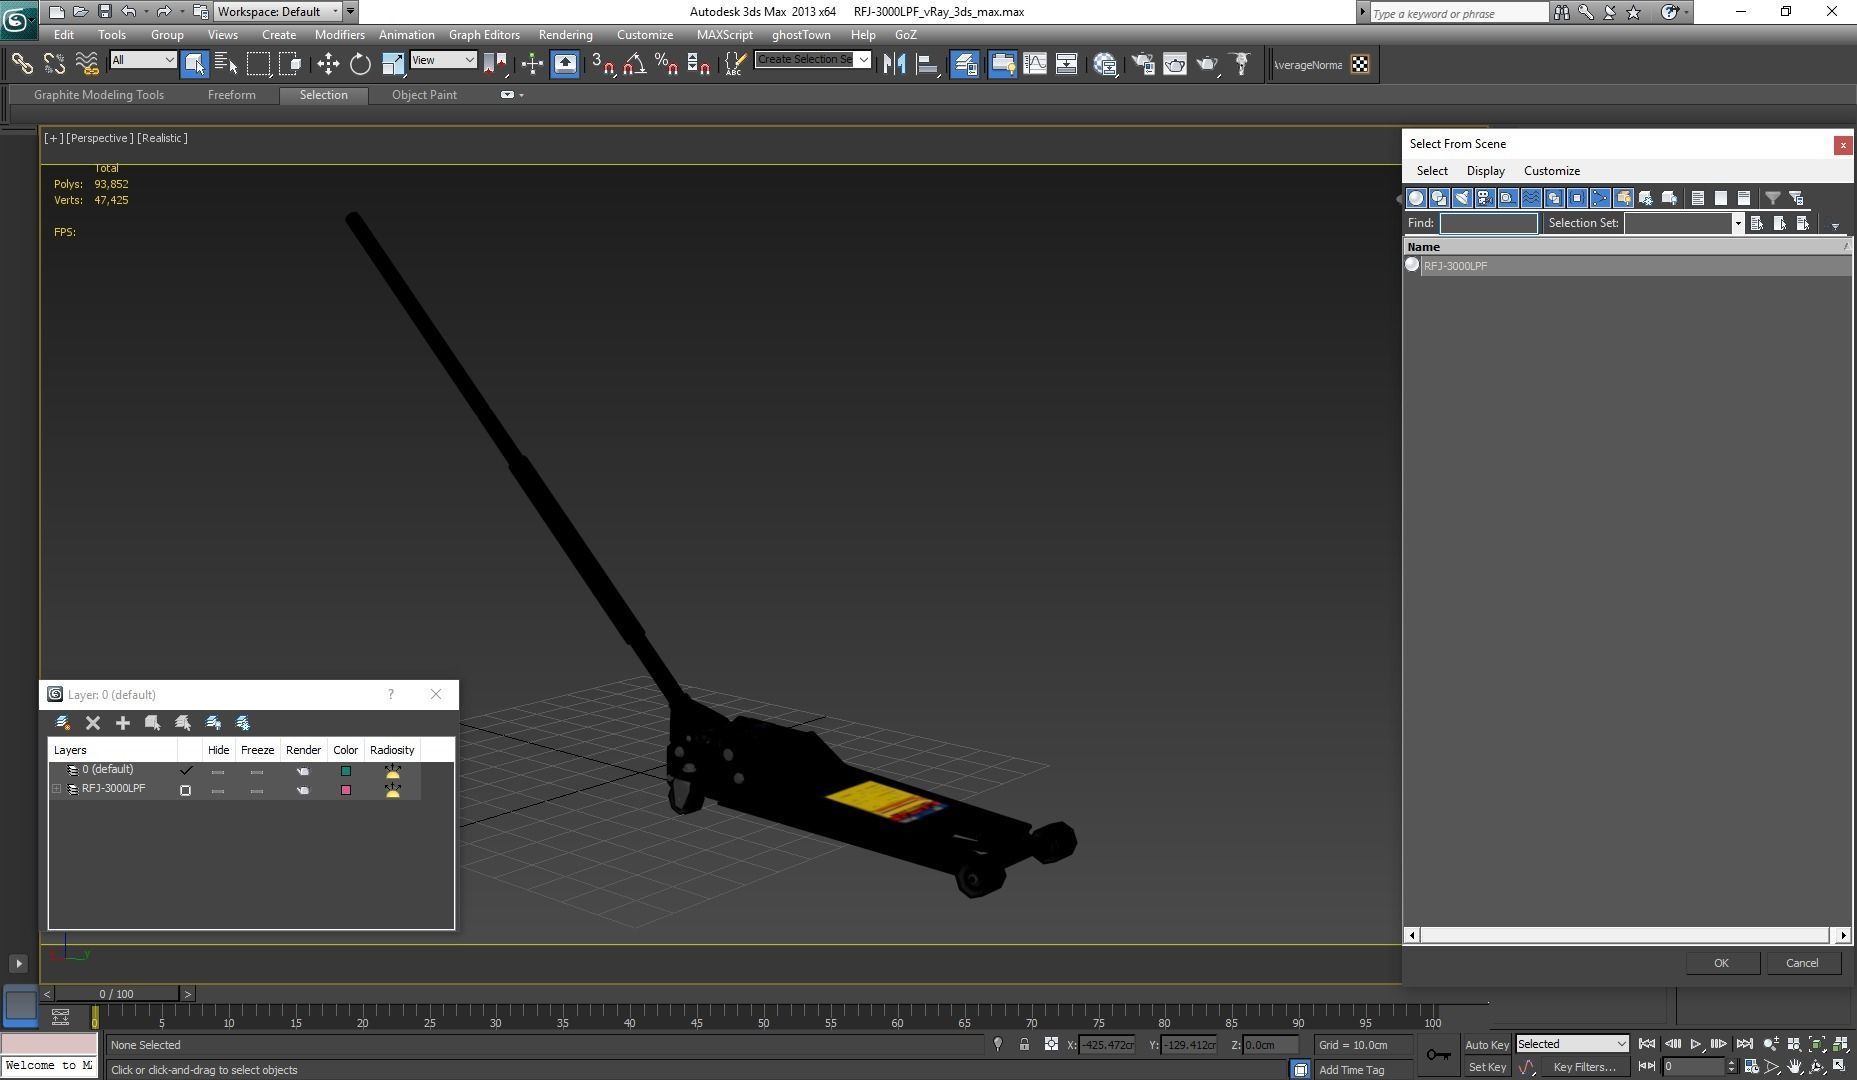This screenshot has width=1857, height=1080.
Task: Click Cancel in Select From Scene
Action: pos(1802,963)
